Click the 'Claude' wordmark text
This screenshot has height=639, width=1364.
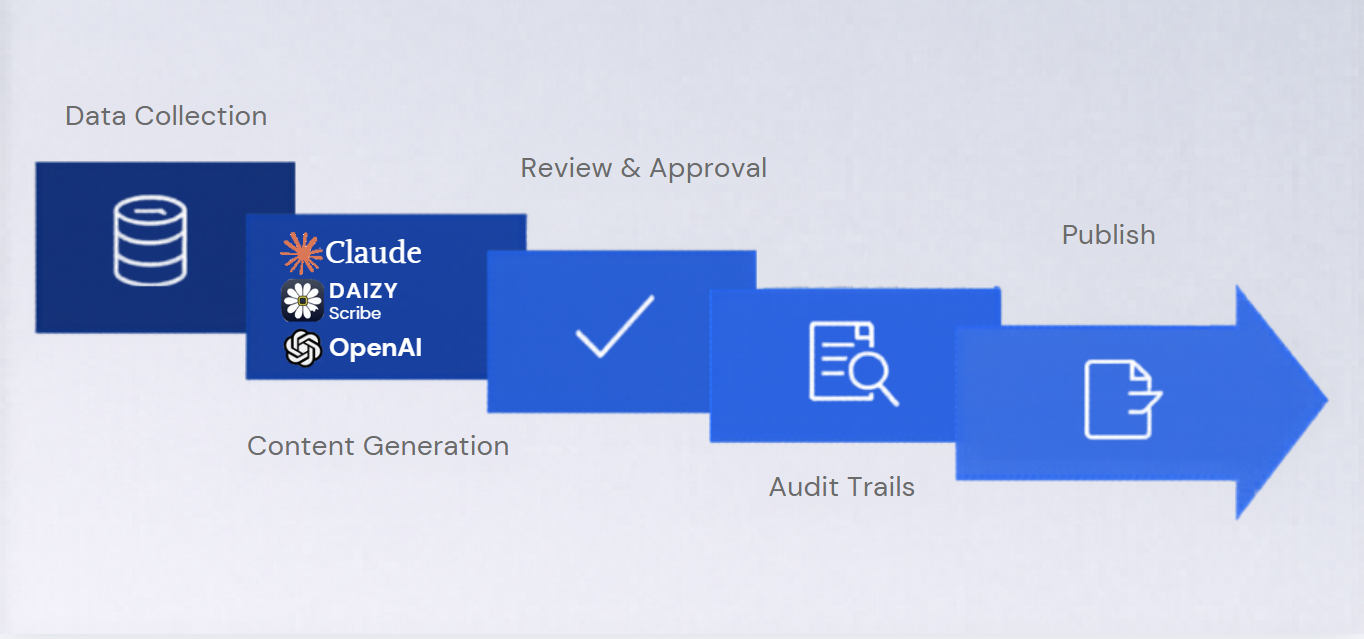(374, 252)
